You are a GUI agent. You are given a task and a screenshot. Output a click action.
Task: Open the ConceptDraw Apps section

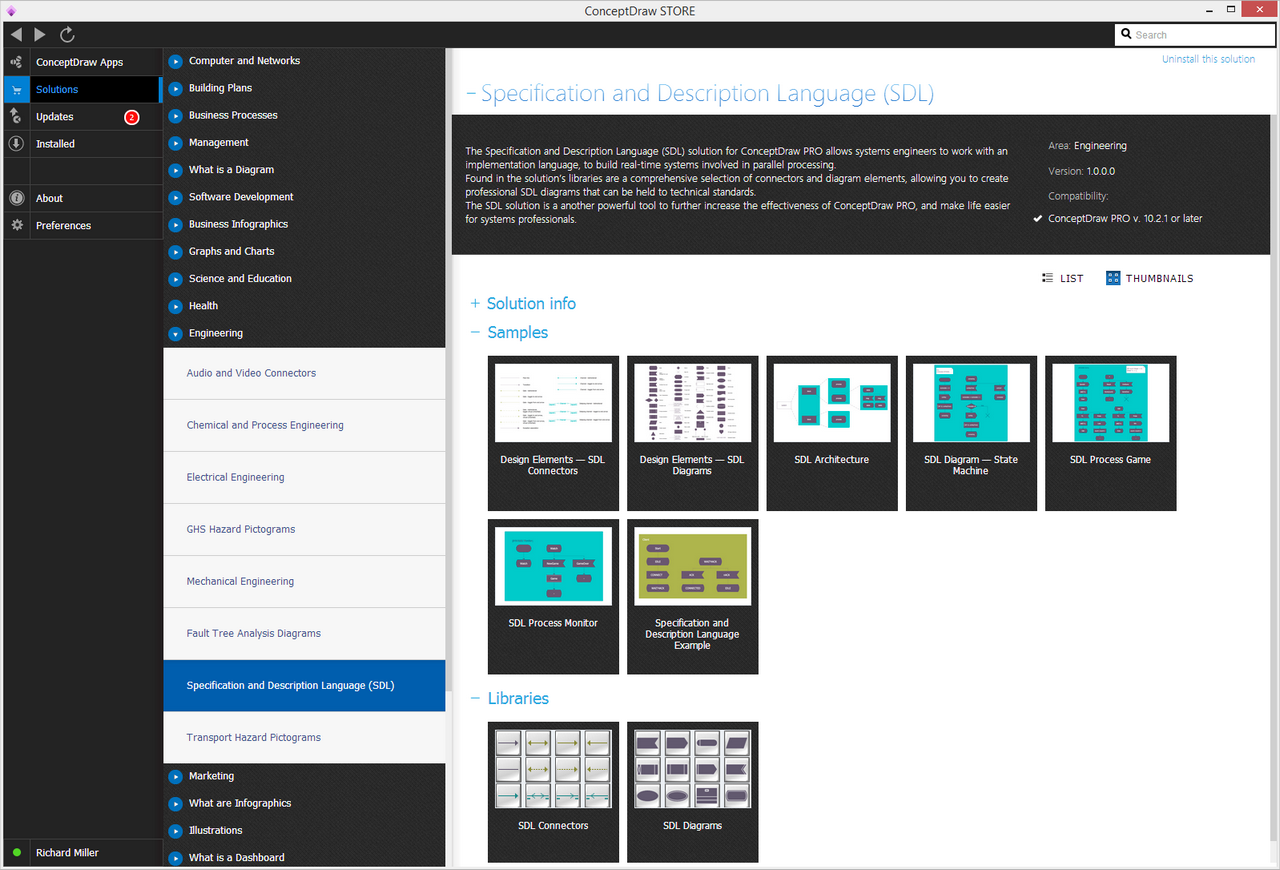(82, 62)
